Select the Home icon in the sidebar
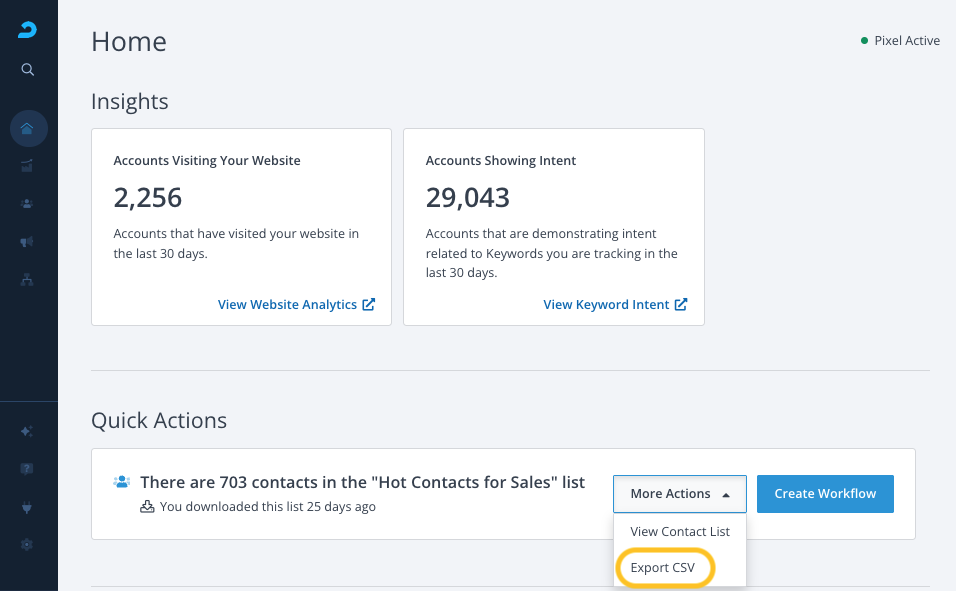The image size is (956, 591). pyautogui.click(x=28, y=128)
